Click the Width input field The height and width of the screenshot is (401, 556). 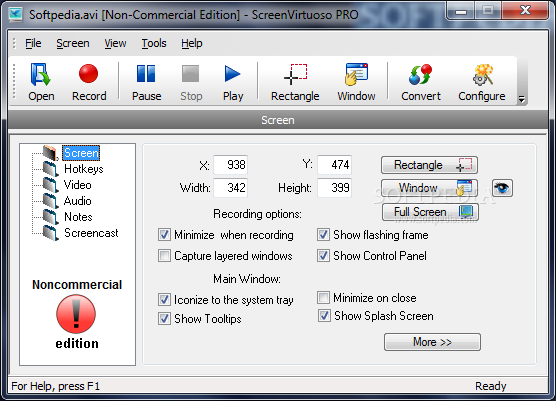coord(230,188)
